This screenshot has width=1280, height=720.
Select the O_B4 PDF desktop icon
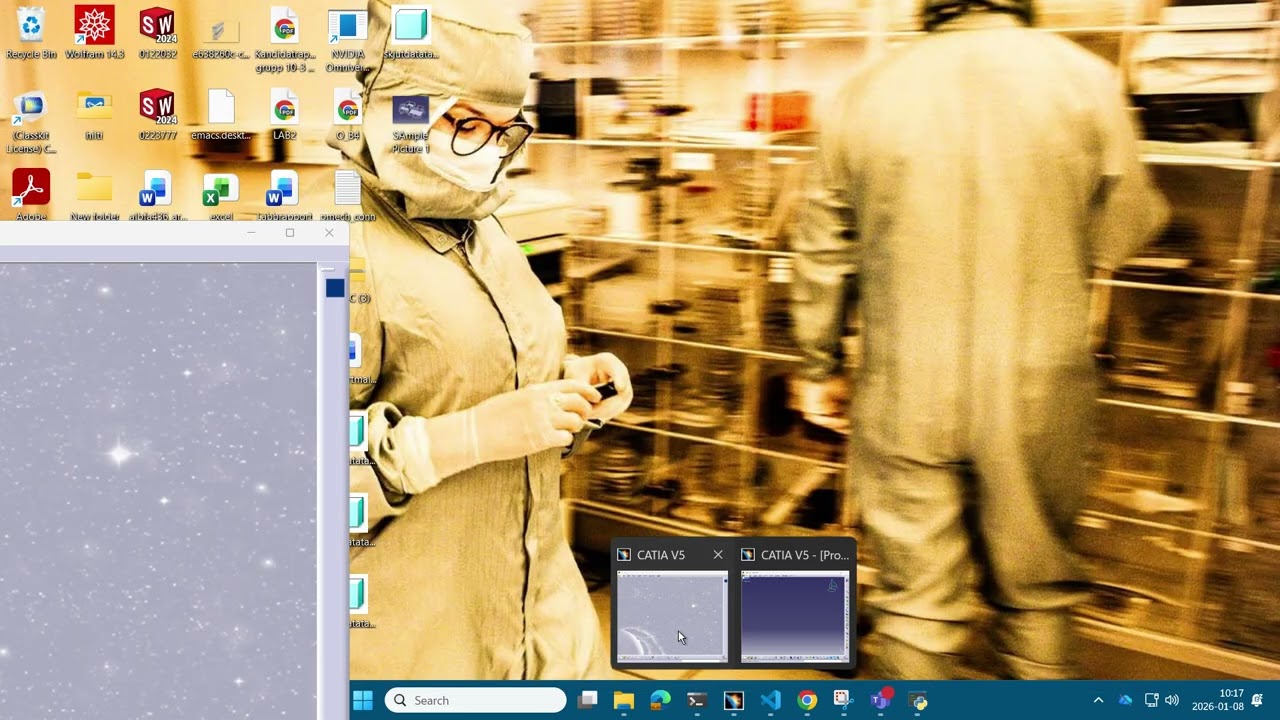coord(347,114)
